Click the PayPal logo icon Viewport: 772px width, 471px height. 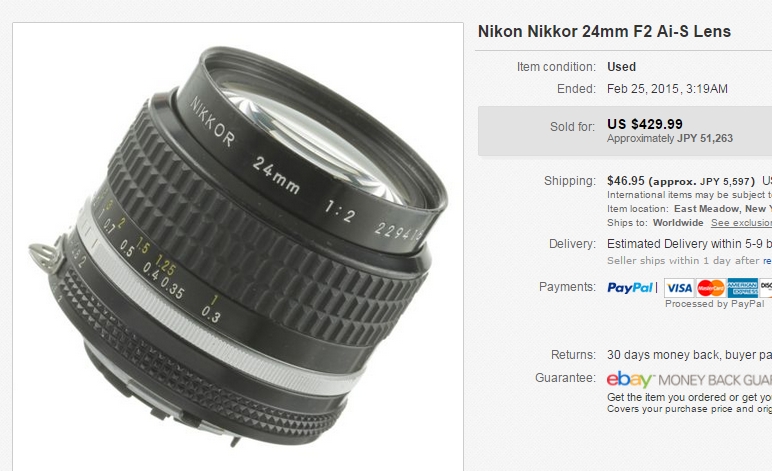tap(630, 287)
